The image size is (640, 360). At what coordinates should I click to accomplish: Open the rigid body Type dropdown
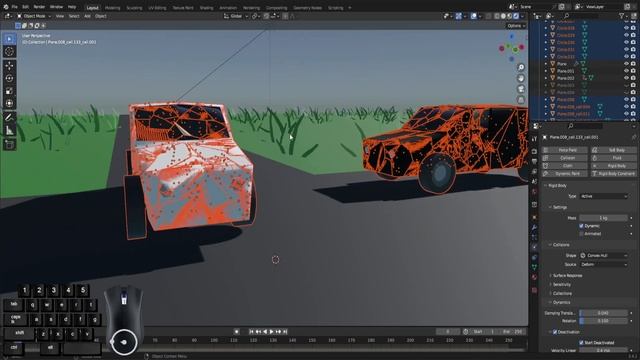click(603, 196)
